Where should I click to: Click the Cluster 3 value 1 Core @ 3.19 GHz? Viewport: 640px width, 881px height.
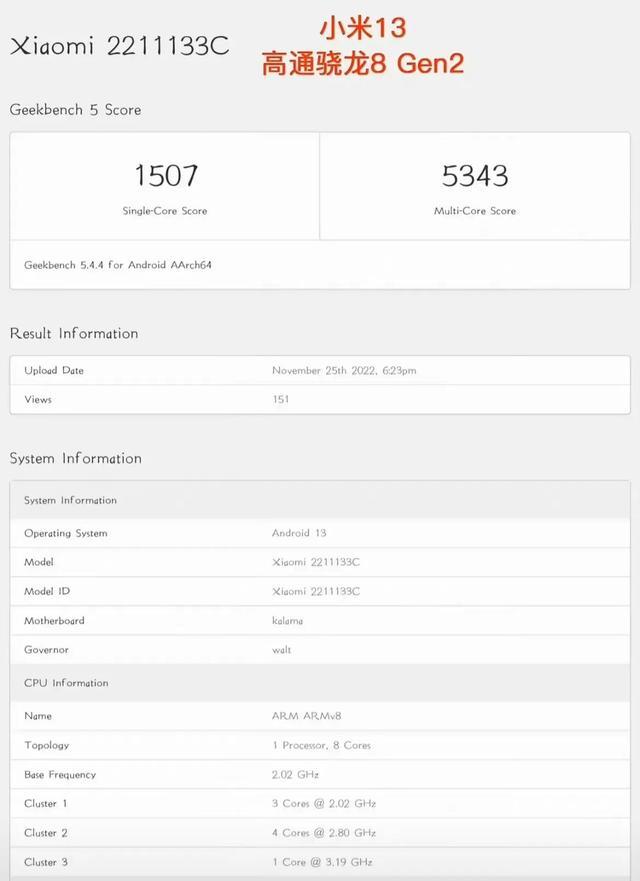tap(322, 862)
